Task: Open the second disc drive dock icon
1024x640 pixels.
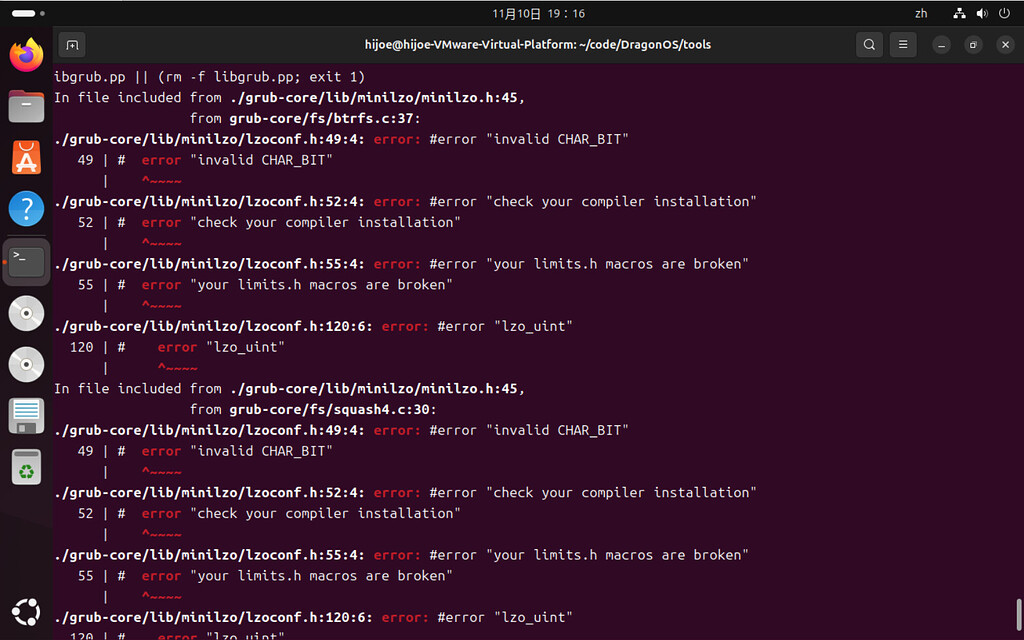Action: click(x=25, y=364)
